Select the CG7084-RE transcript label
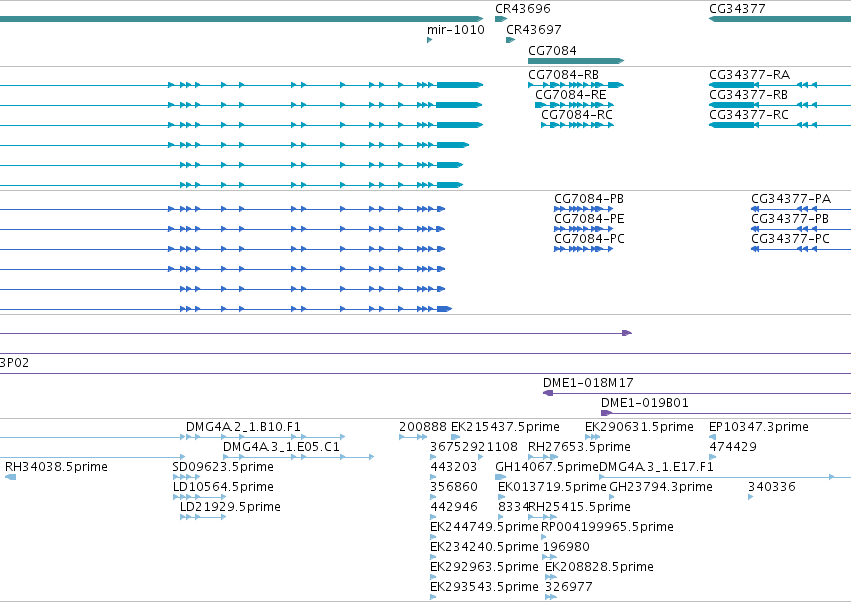The height and width of the screenshot is (602, 851). point(570,94)
